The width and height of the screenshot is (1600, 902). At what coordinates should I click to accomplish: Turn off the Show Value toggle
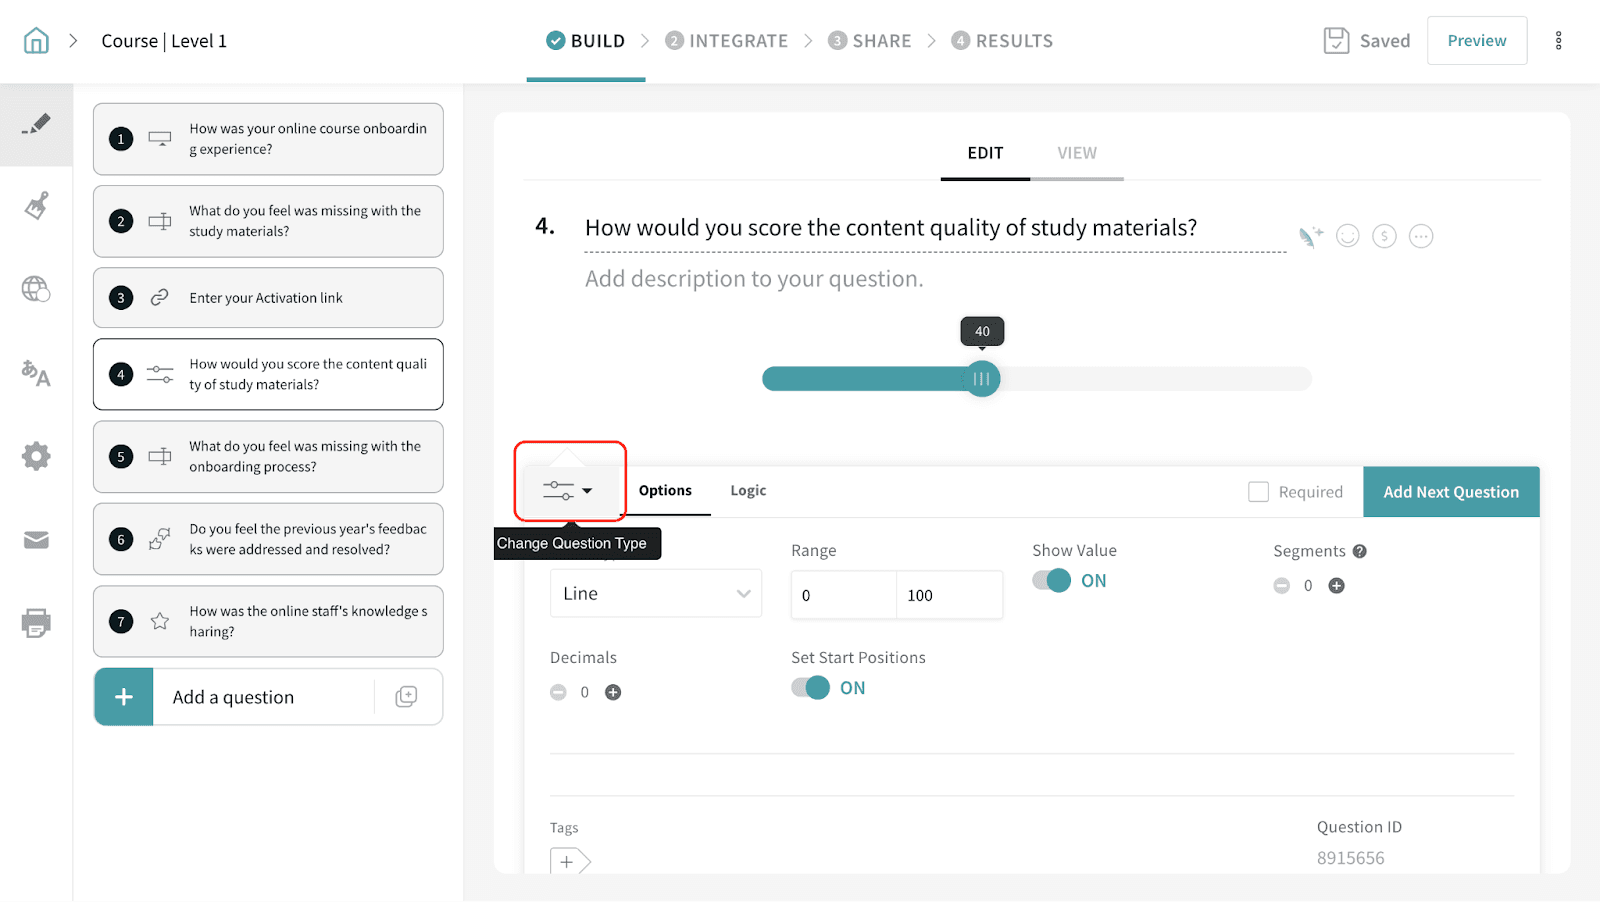click(x=1052, y=581)
